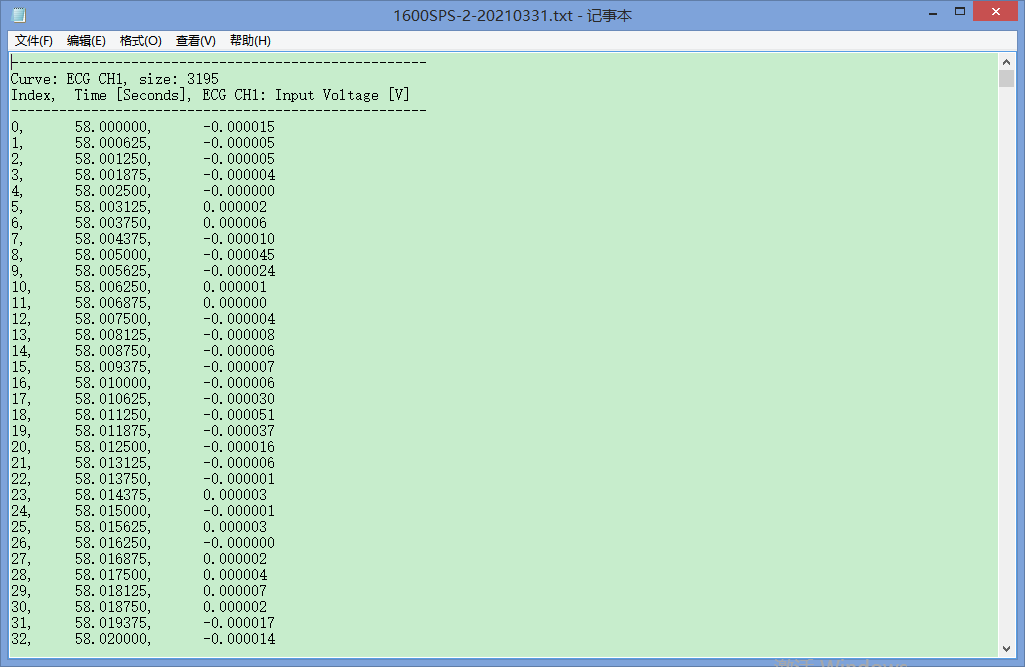
Task: Click voltage -0.000014 in row 32
Action: [239, 640]
